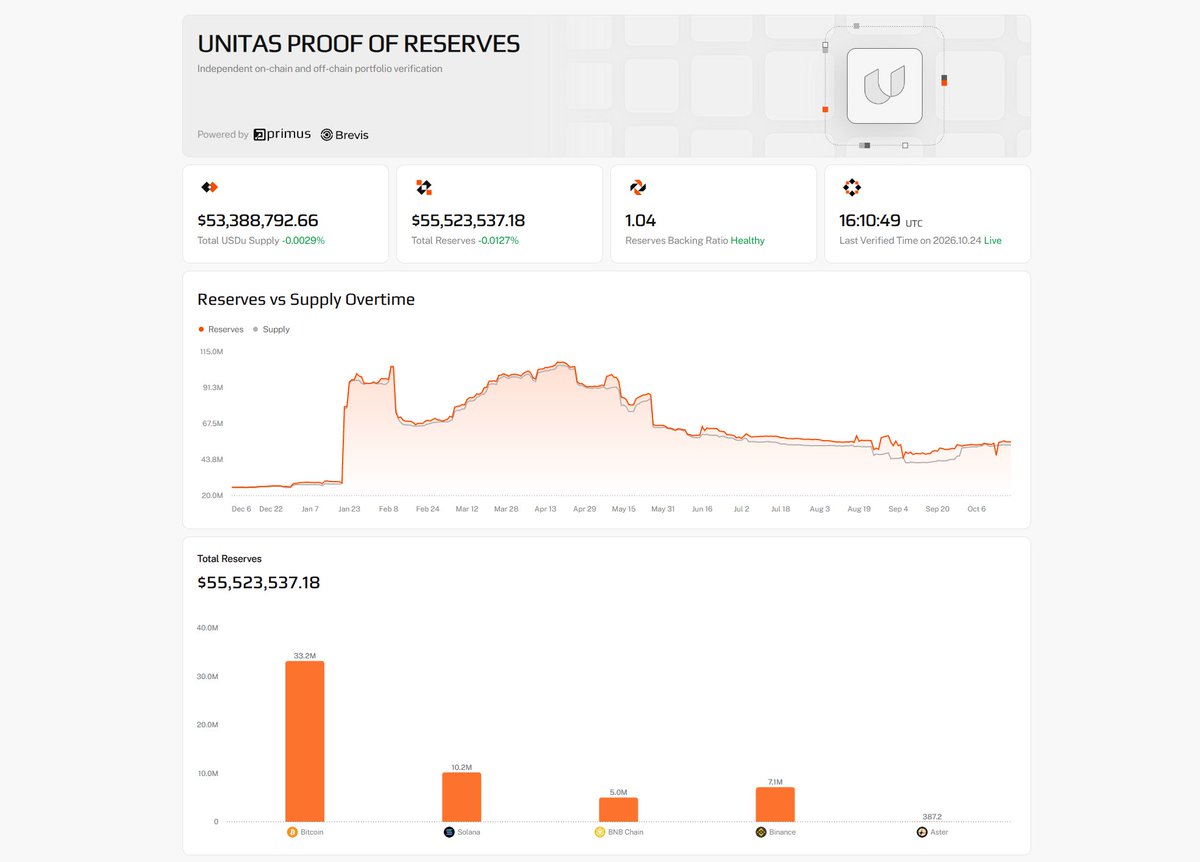Click the $53,388,792.66 supply value
Screen dimensions: 1200x862
point(258,220)
